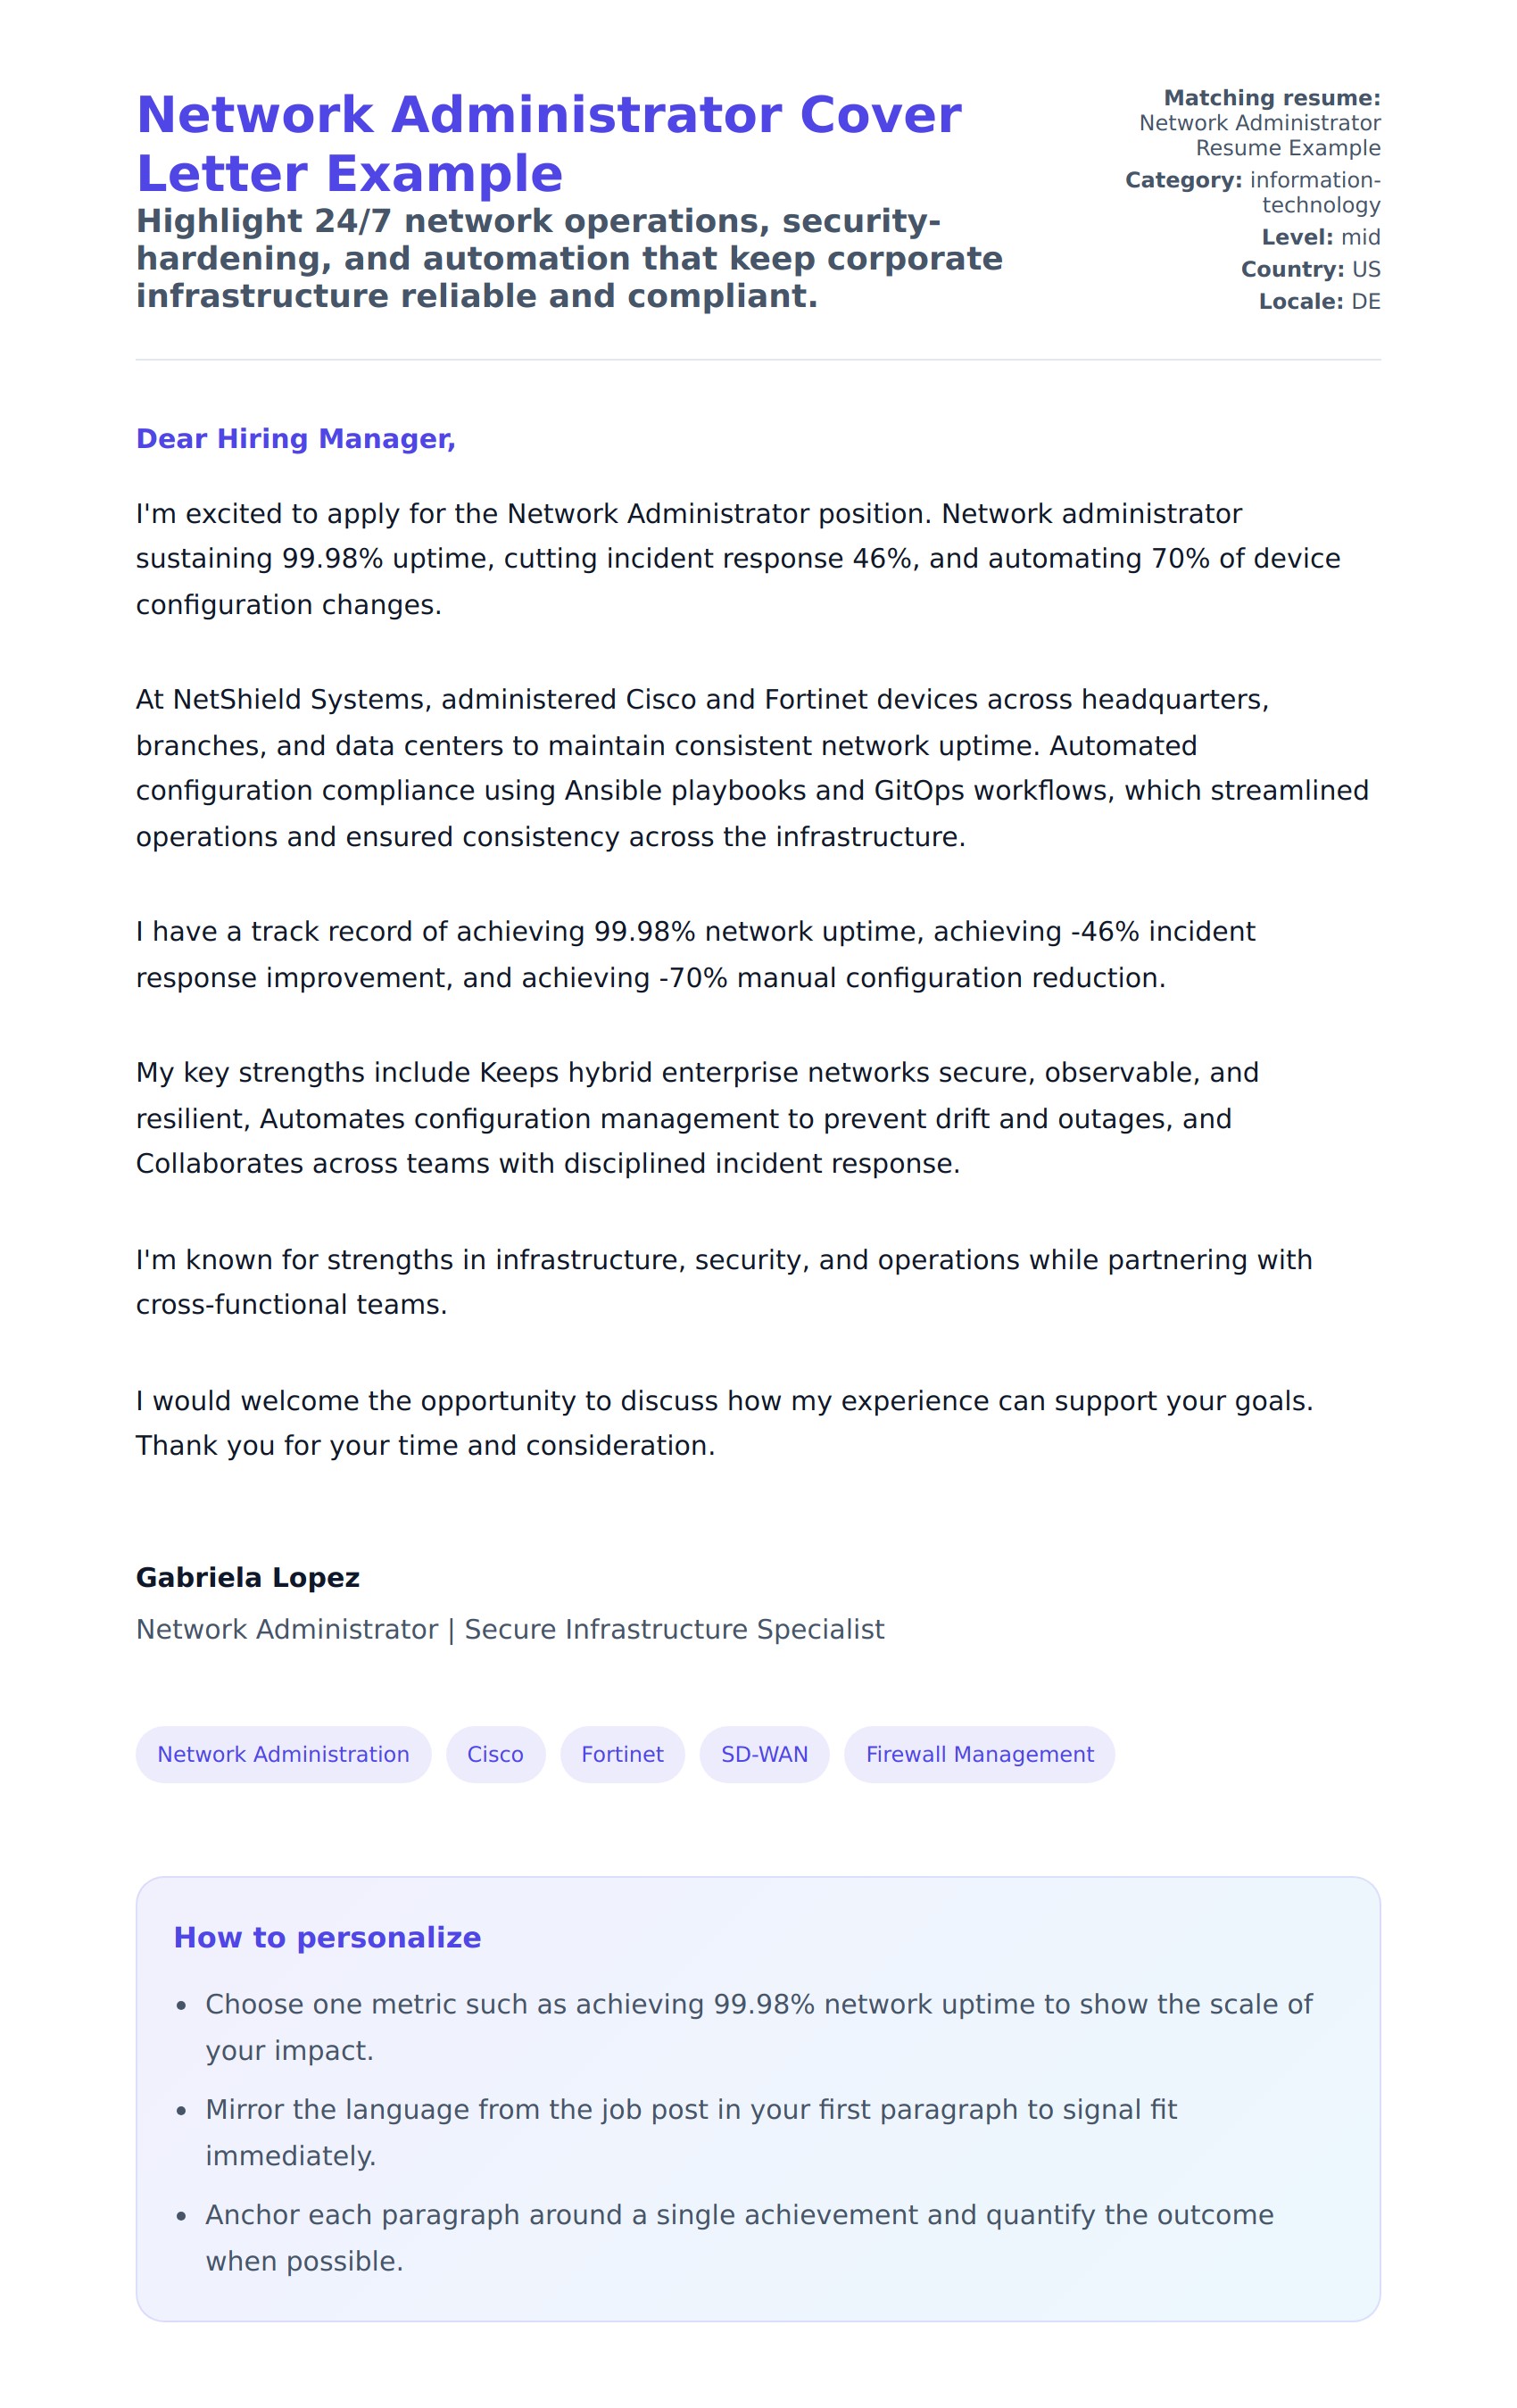Open the Network Administrator Resume Example link
Image resolution: width=1517 pixels, height=2408 pixels.
[x=1259, y=135]
